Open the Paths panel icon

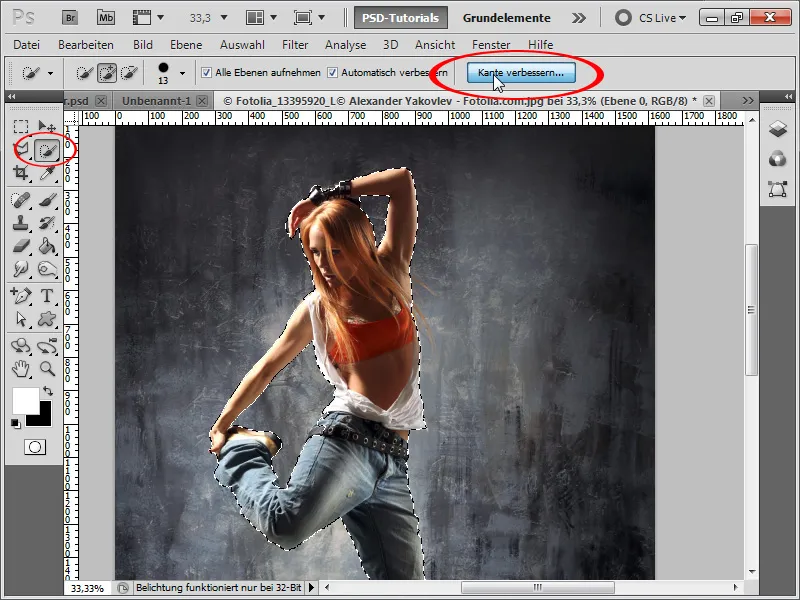click(x=777, y=189)
